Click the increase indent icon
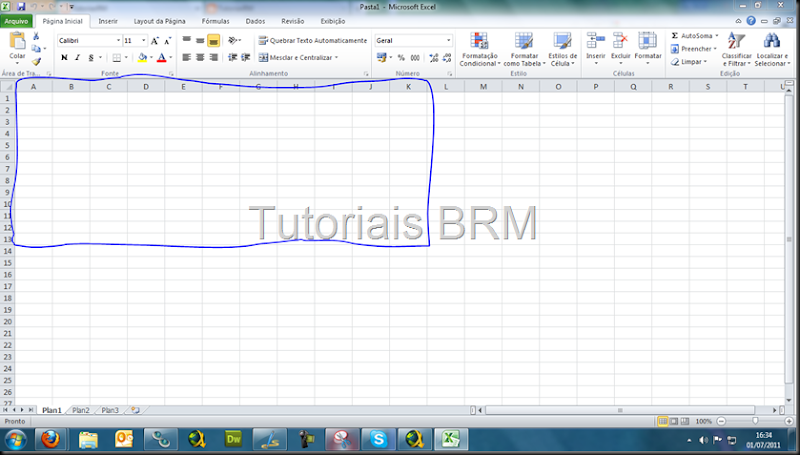The height and width of the screenshot is (455, 800). point(245,57)
